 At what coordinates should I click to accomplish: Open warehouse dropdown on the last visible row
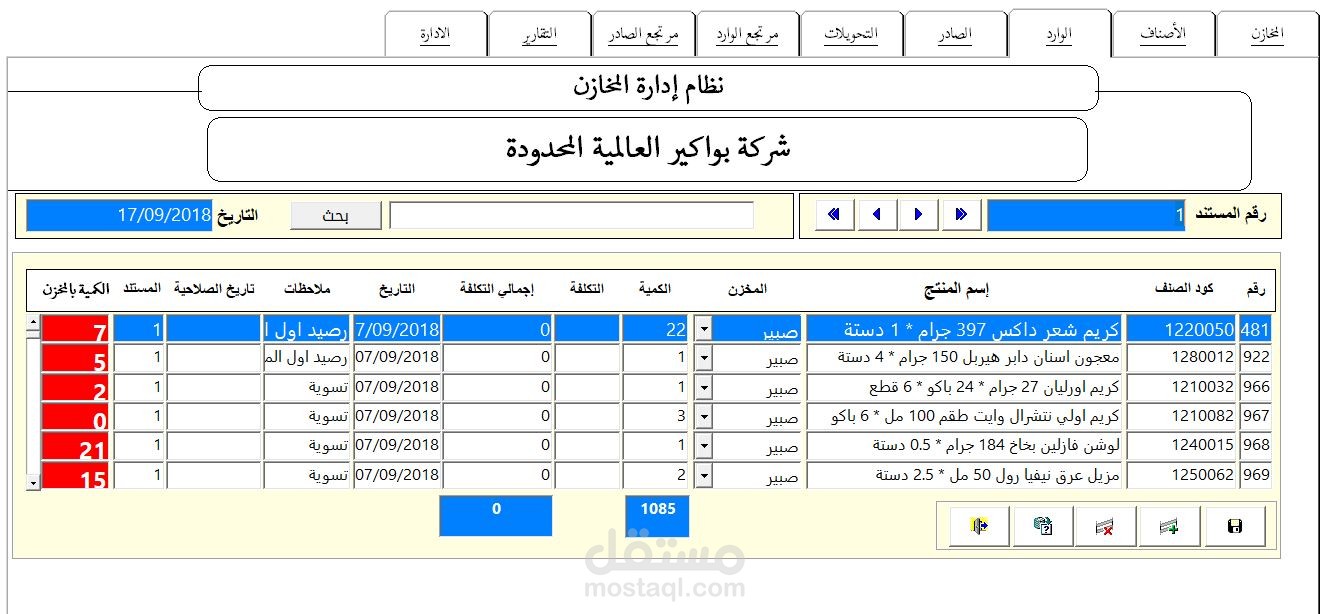tap(705, 474)
